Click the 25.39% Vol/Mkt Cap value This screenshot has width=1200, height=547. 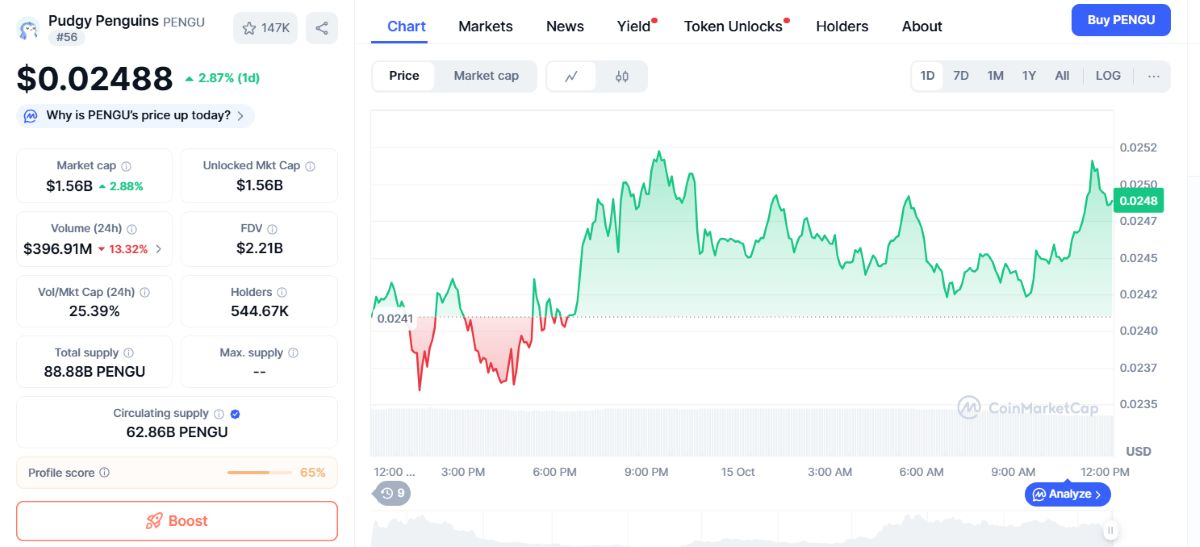[x=95, y=311]
